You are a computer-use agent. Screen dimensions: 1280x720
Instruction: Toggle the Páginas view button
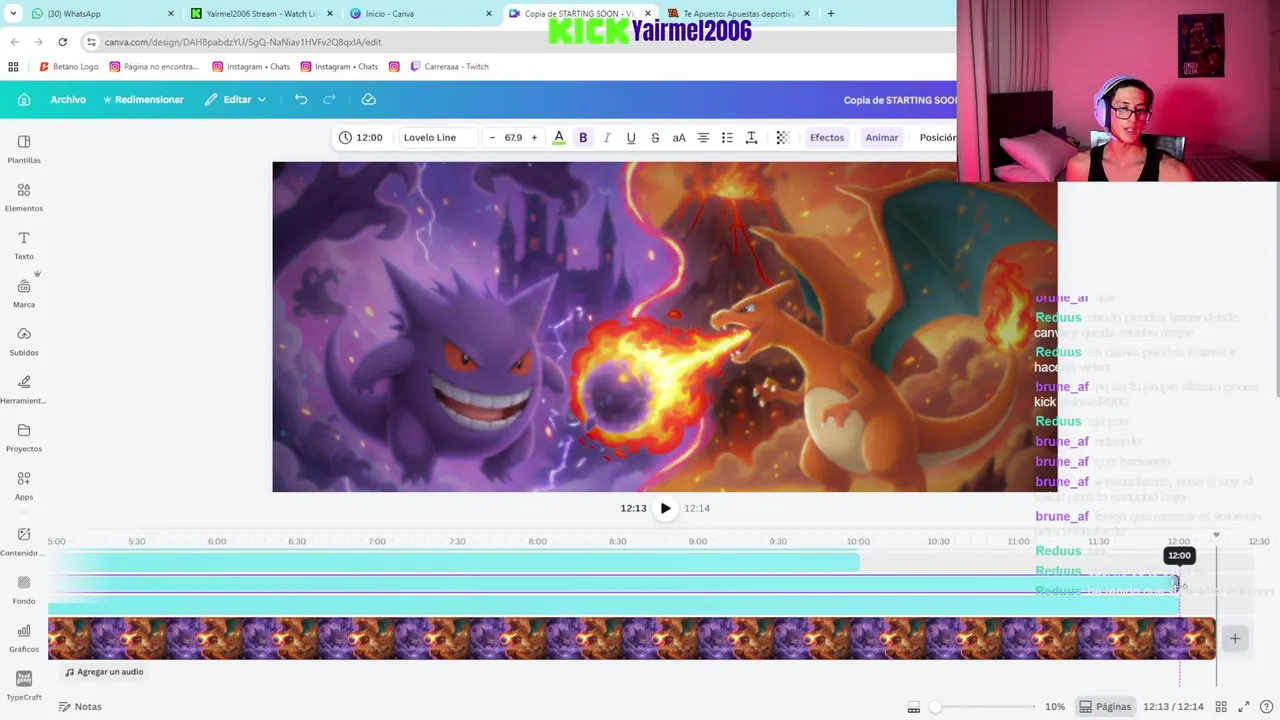click(x=1105, y=706)
